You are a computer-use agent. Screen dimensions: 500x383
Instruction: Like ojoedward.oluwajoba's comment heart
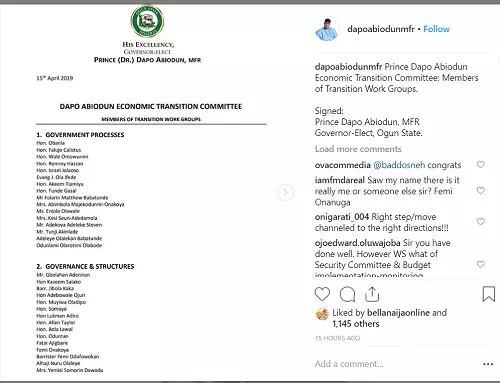coord(481,264)
